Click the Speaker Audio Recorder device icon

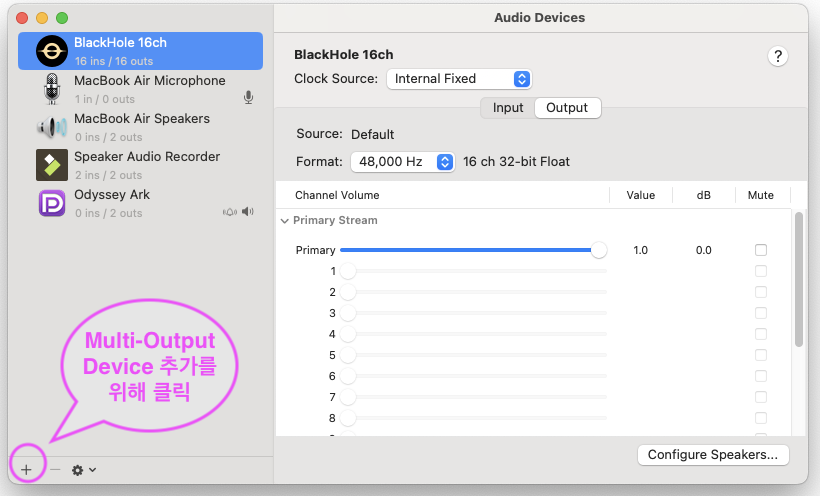(52, 165)
